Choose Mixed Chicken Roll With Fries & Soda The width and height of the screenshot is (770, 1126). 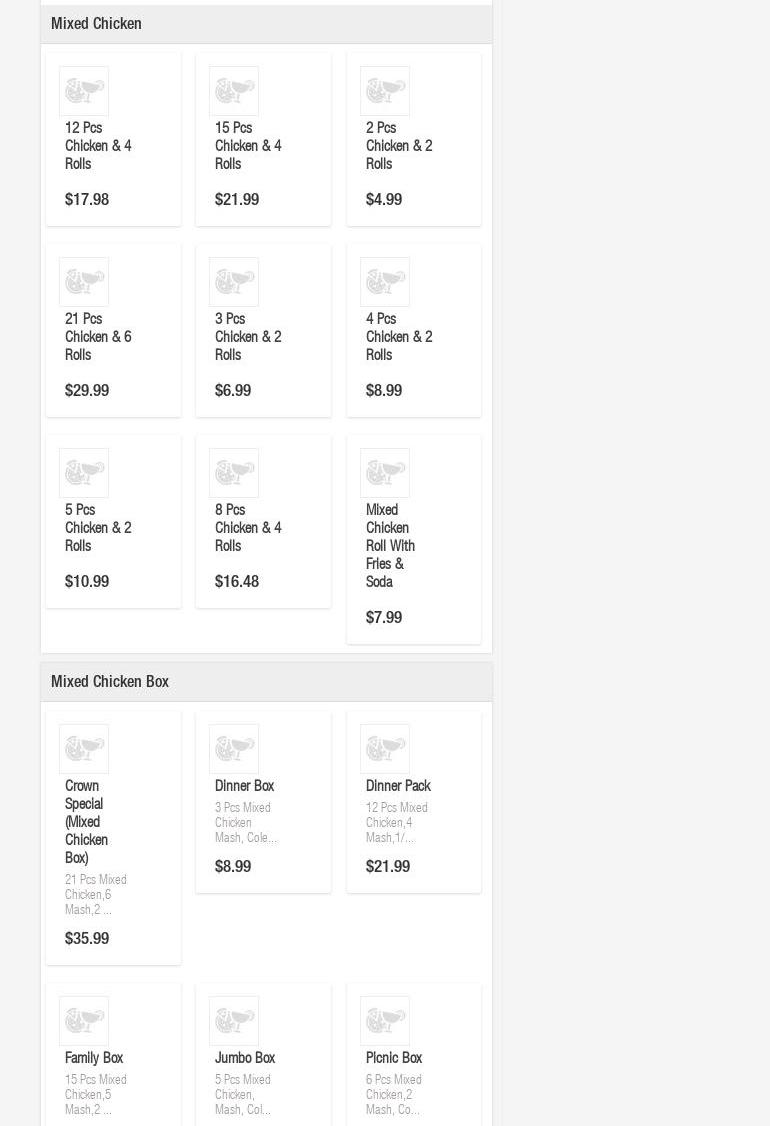click(390, 546)
